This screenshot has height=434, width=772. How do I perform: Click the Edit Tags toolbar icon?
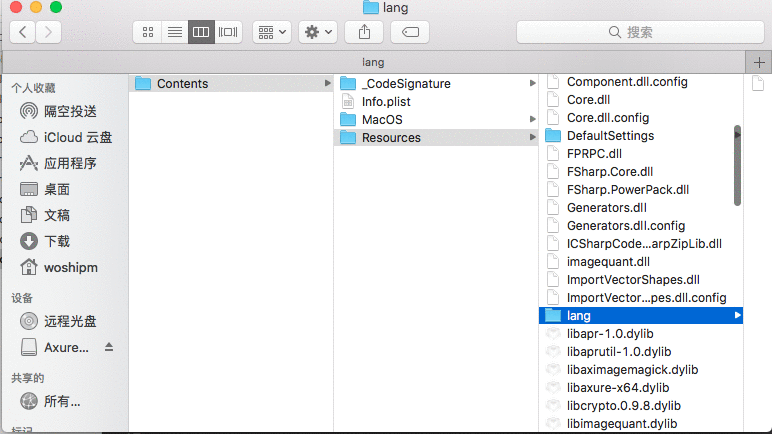(410, 33)
